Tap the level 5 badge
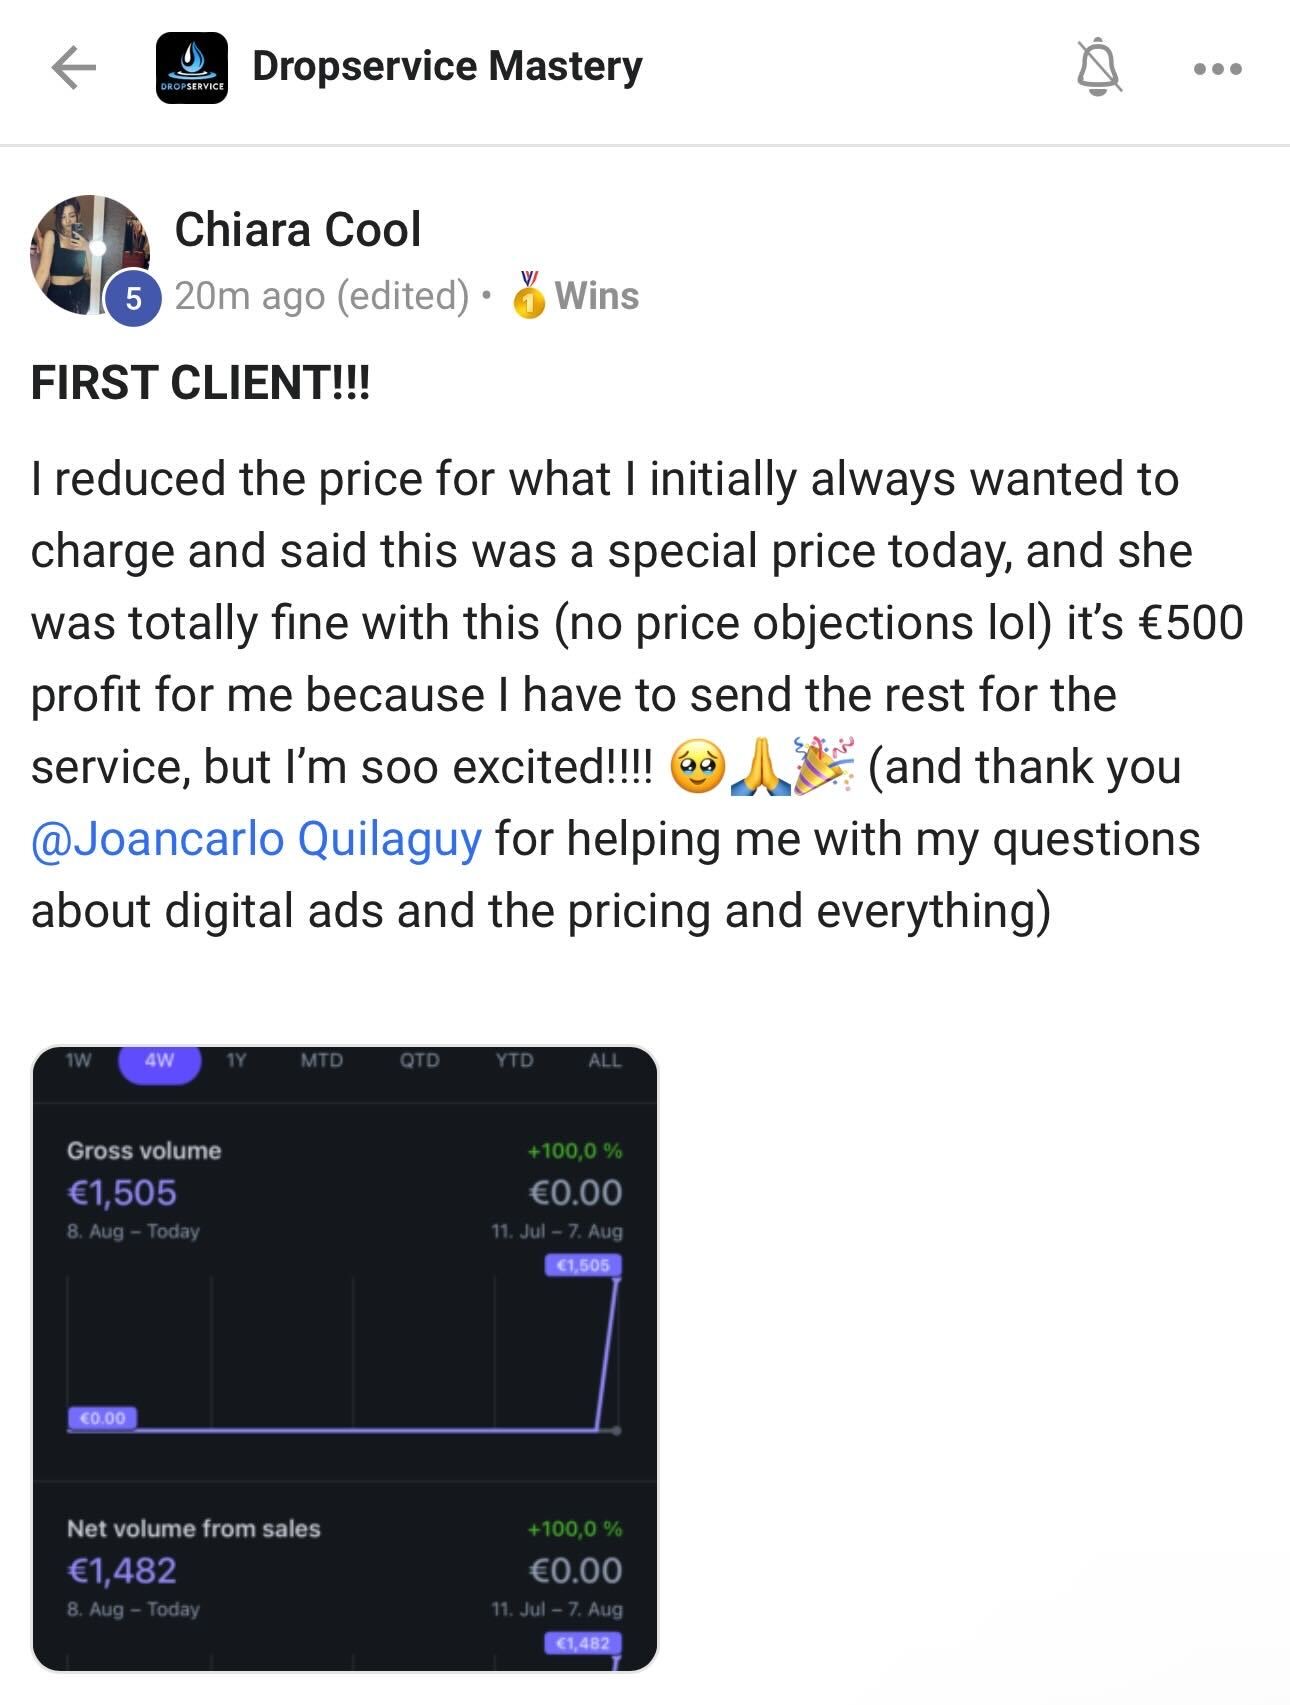This screenshot has height=1705, width=1290. (133, 298)
